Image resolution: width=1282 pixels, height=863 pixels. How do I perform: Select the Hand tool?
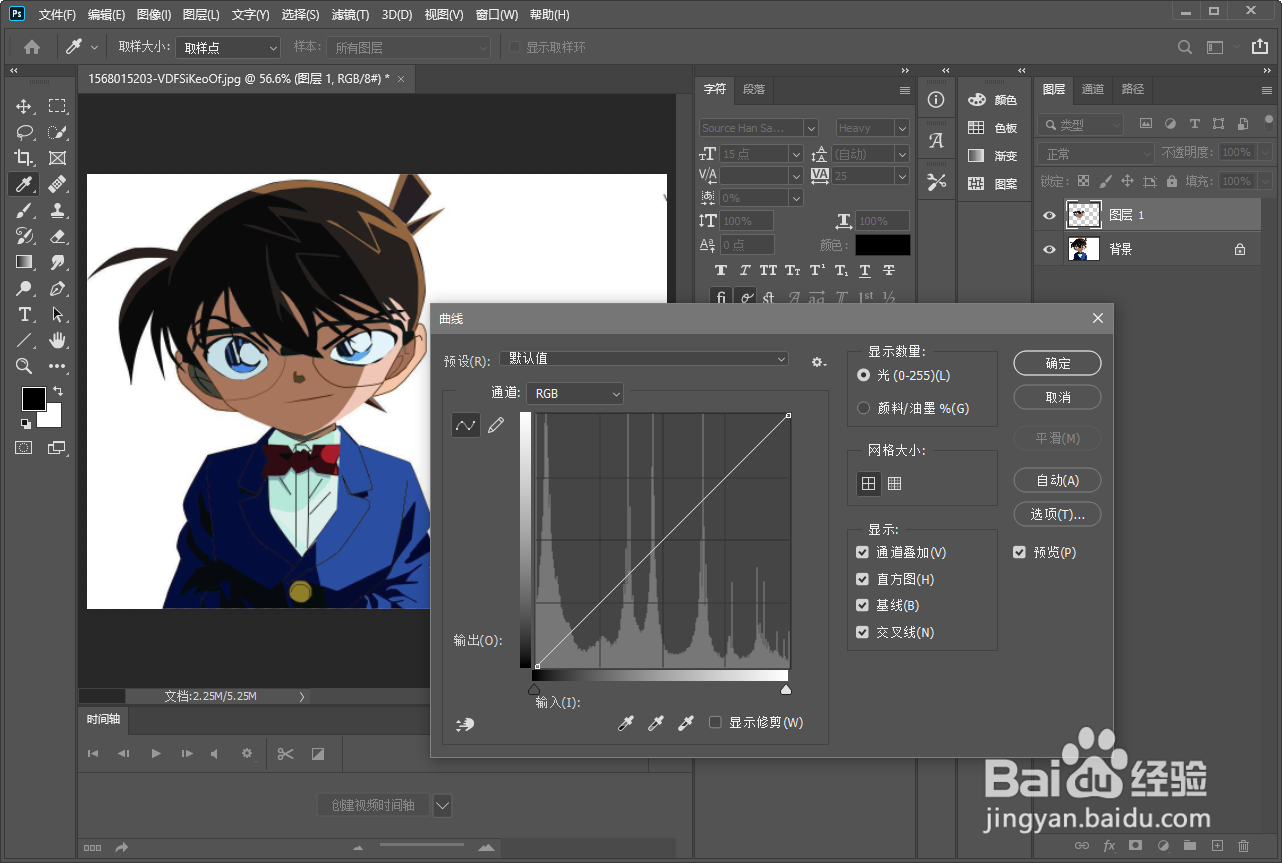pyautogui.click(x=58, y=340)
